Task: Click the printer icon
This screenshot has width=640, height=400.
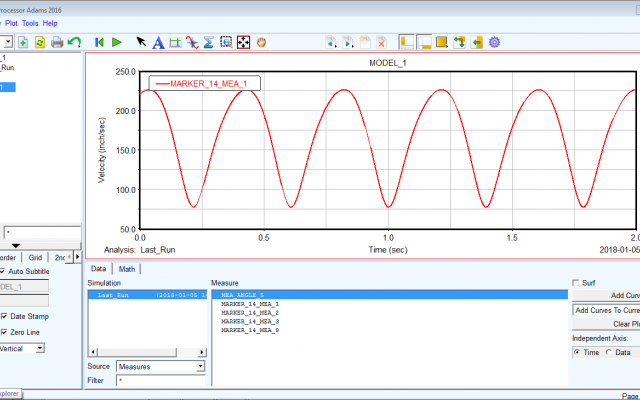Action: tap(57, 42)
